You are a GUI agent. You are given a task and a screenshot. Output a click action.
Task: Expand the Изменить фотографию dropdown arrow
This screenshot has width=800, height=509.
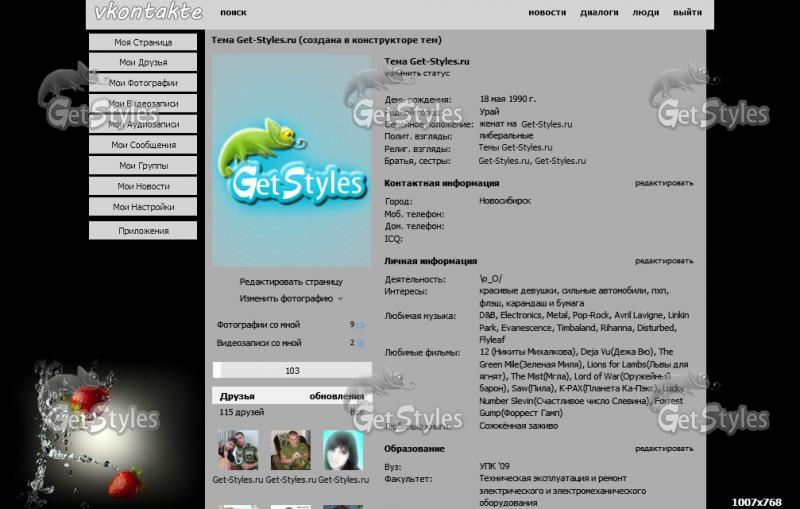[340, 299]
